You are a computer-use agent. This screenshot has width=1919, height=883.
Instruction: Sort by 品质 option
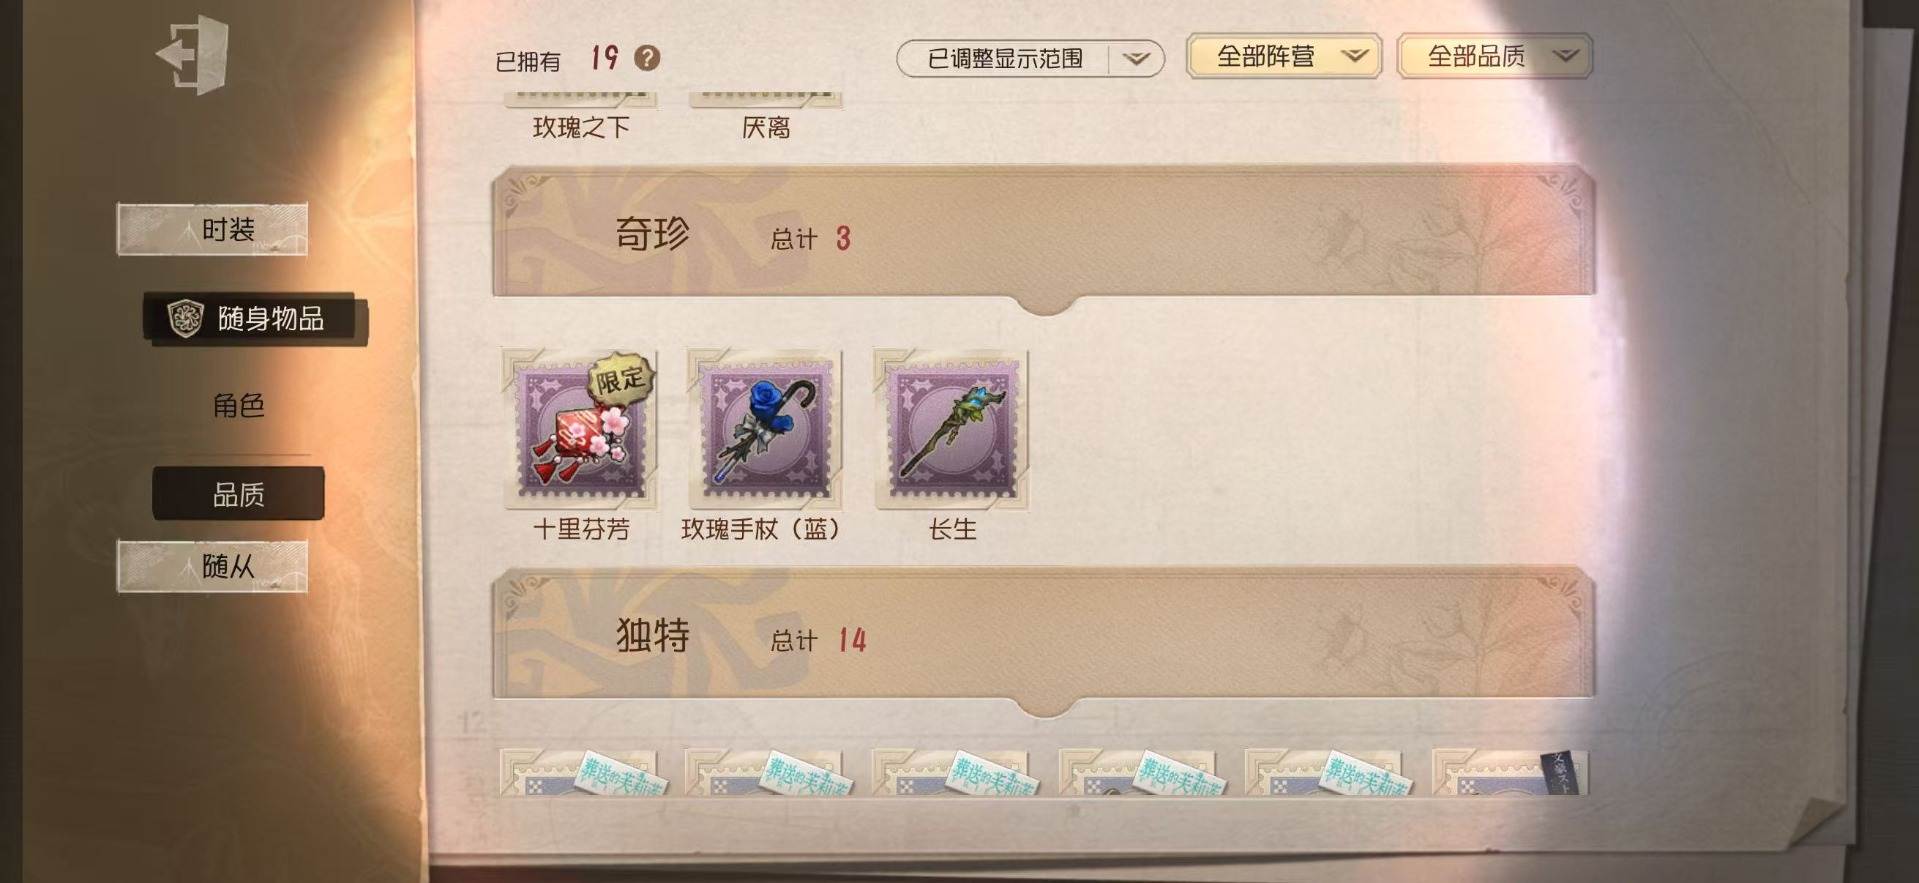pyautogui.click(x=238, y=494)
